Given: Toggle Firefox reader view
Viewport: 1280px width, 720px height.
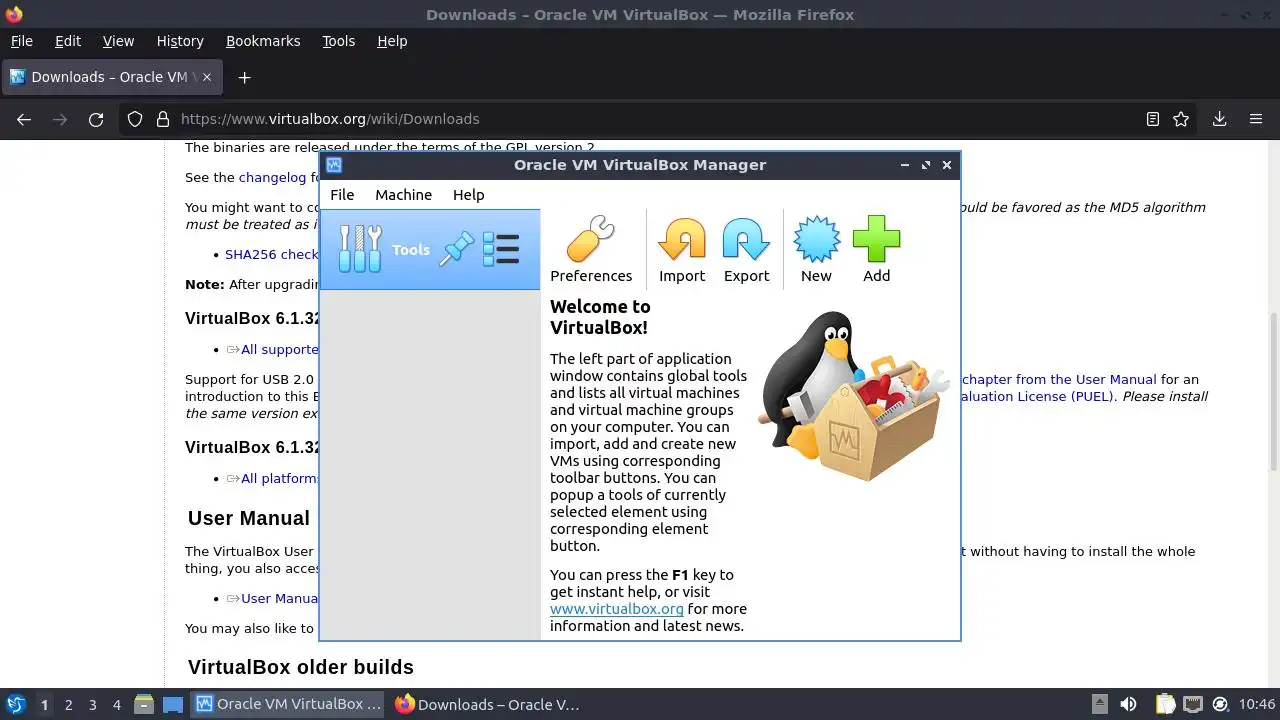Looking at the screenshot, I should click(x=1153, y=119).
